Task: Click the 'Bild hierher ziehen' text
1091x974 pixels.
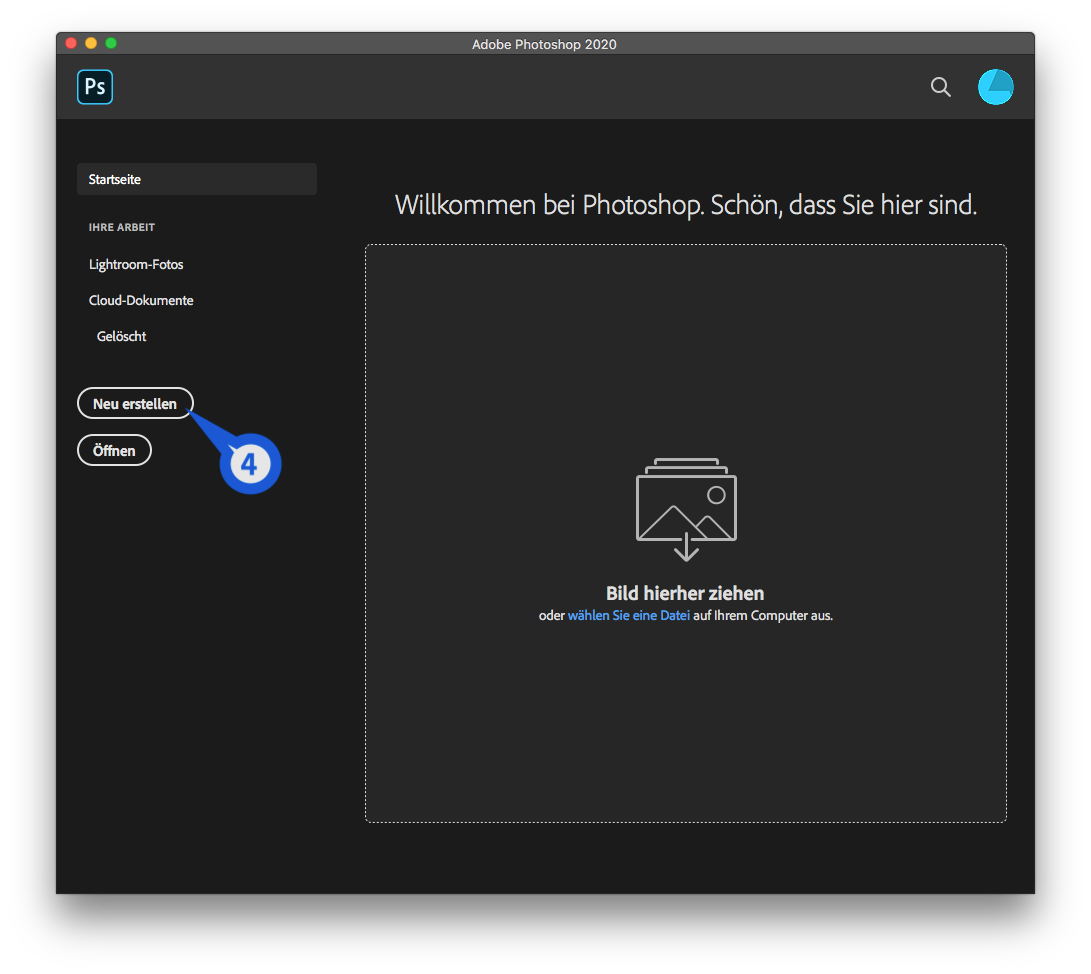Action: click(x=685, y=593)
